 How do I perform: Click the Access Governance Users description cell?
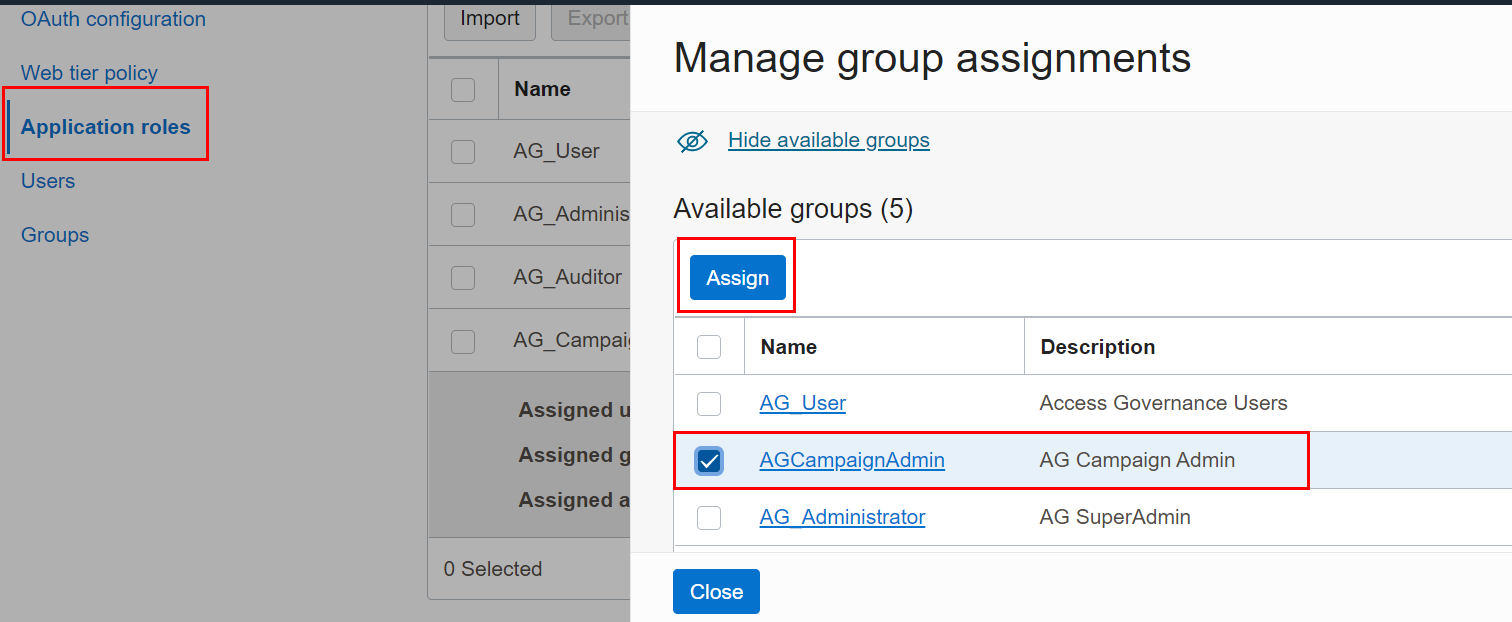[1164, 403]
